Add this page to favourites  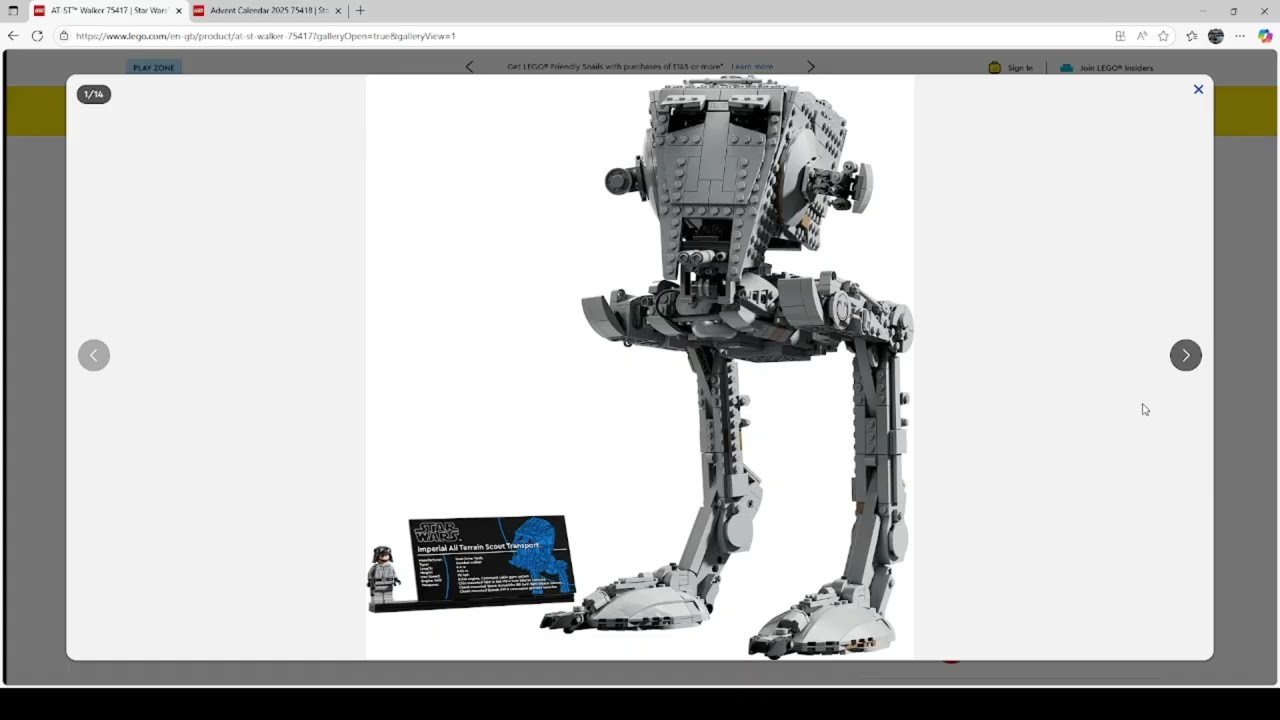pyautogui.click(x=1164, y=36)
